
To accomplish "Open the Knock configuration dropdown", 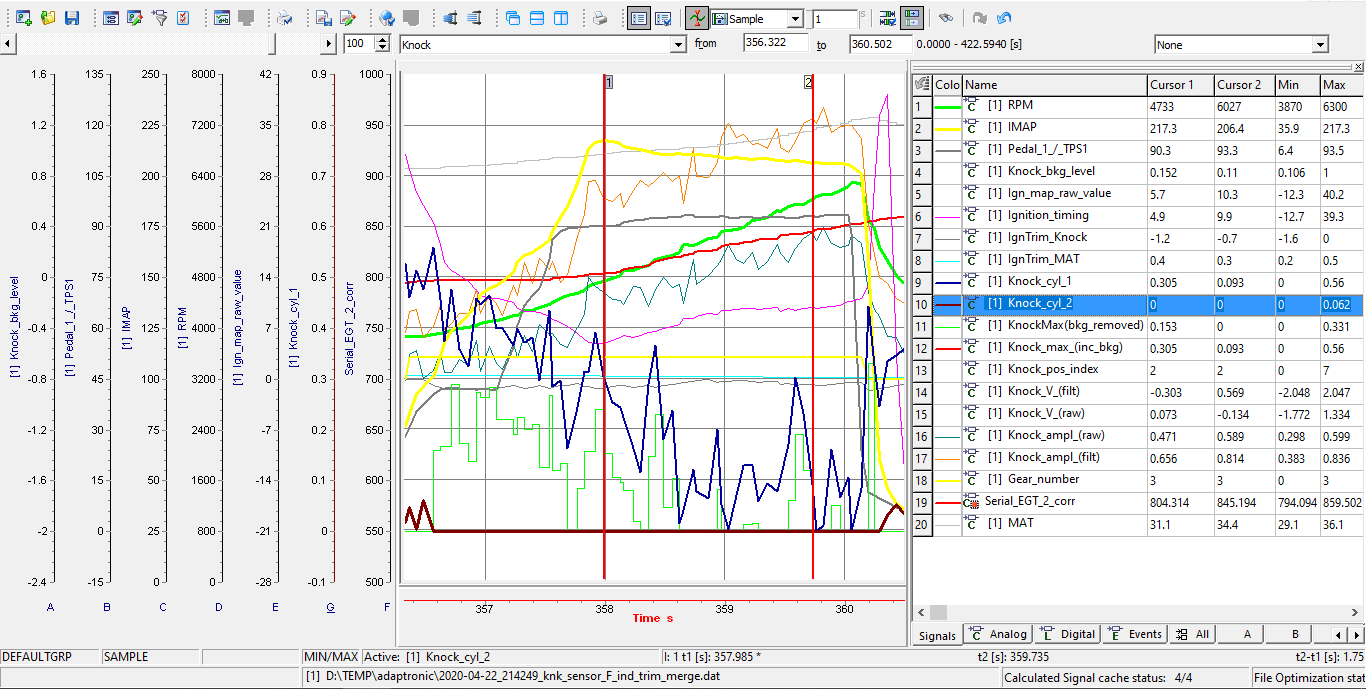I will coord(677,45).
